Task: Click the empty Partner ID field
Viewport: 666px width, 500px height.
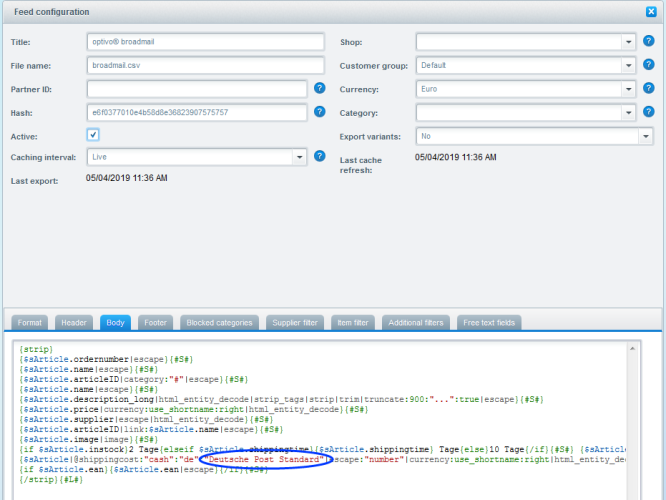Action: coord(197,89)
